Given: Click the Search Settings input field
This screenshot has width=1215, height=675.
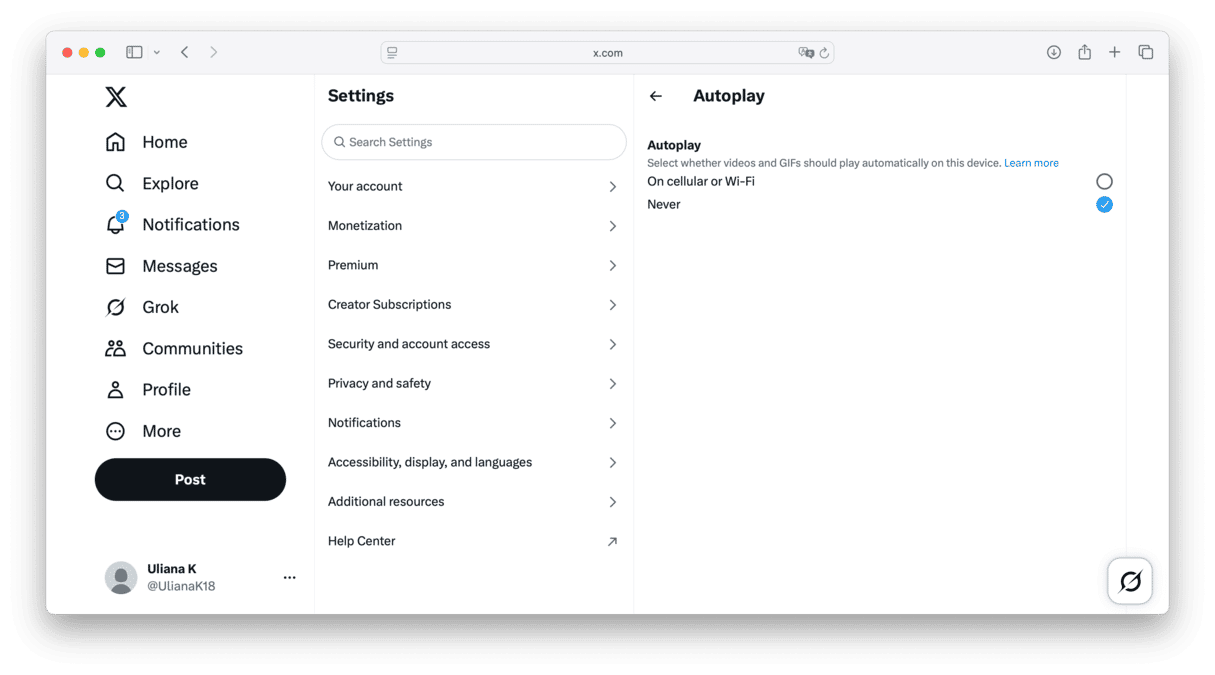Looking at the screenshot, I should (474, 142).
